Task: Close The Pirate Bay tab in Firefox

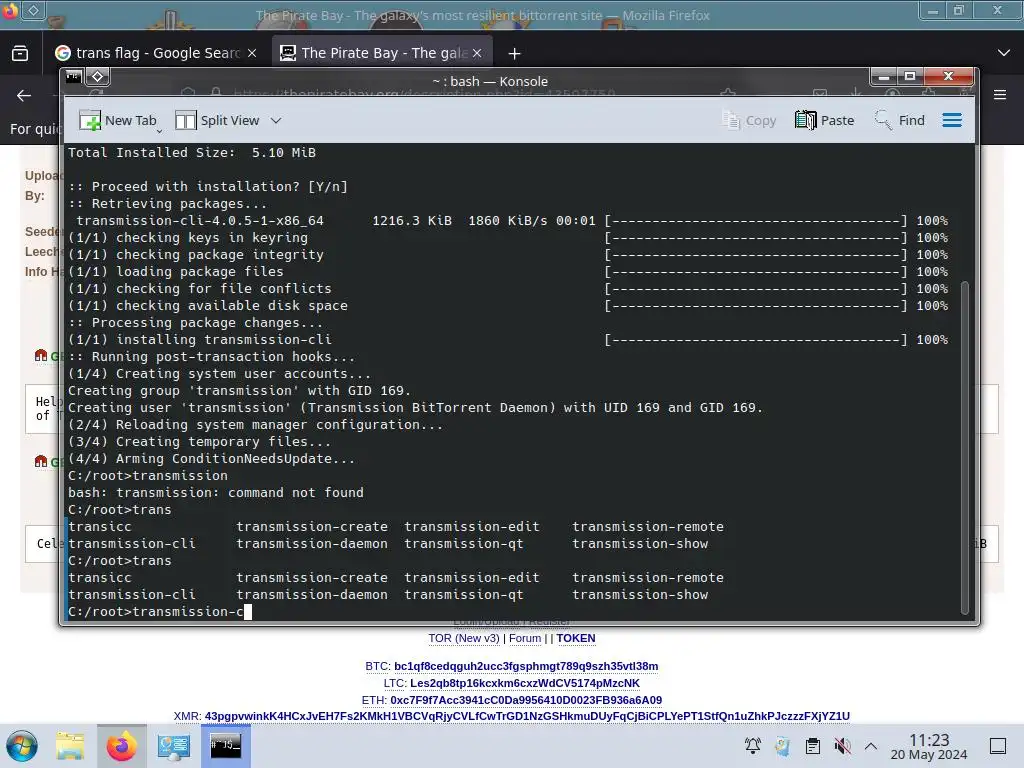Action: [477, 53]
